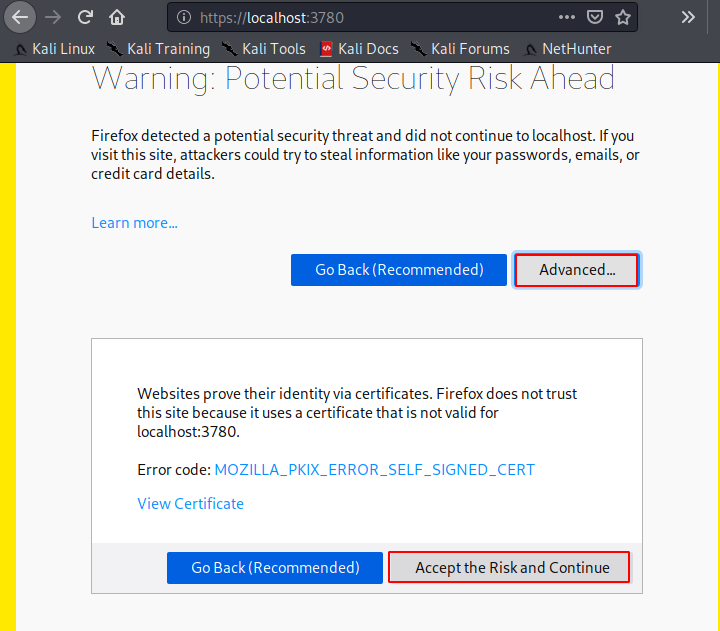Click the Warning: Potential Security Risk Ahead heading
The image size is (720, 631).
tap(353, 78)
